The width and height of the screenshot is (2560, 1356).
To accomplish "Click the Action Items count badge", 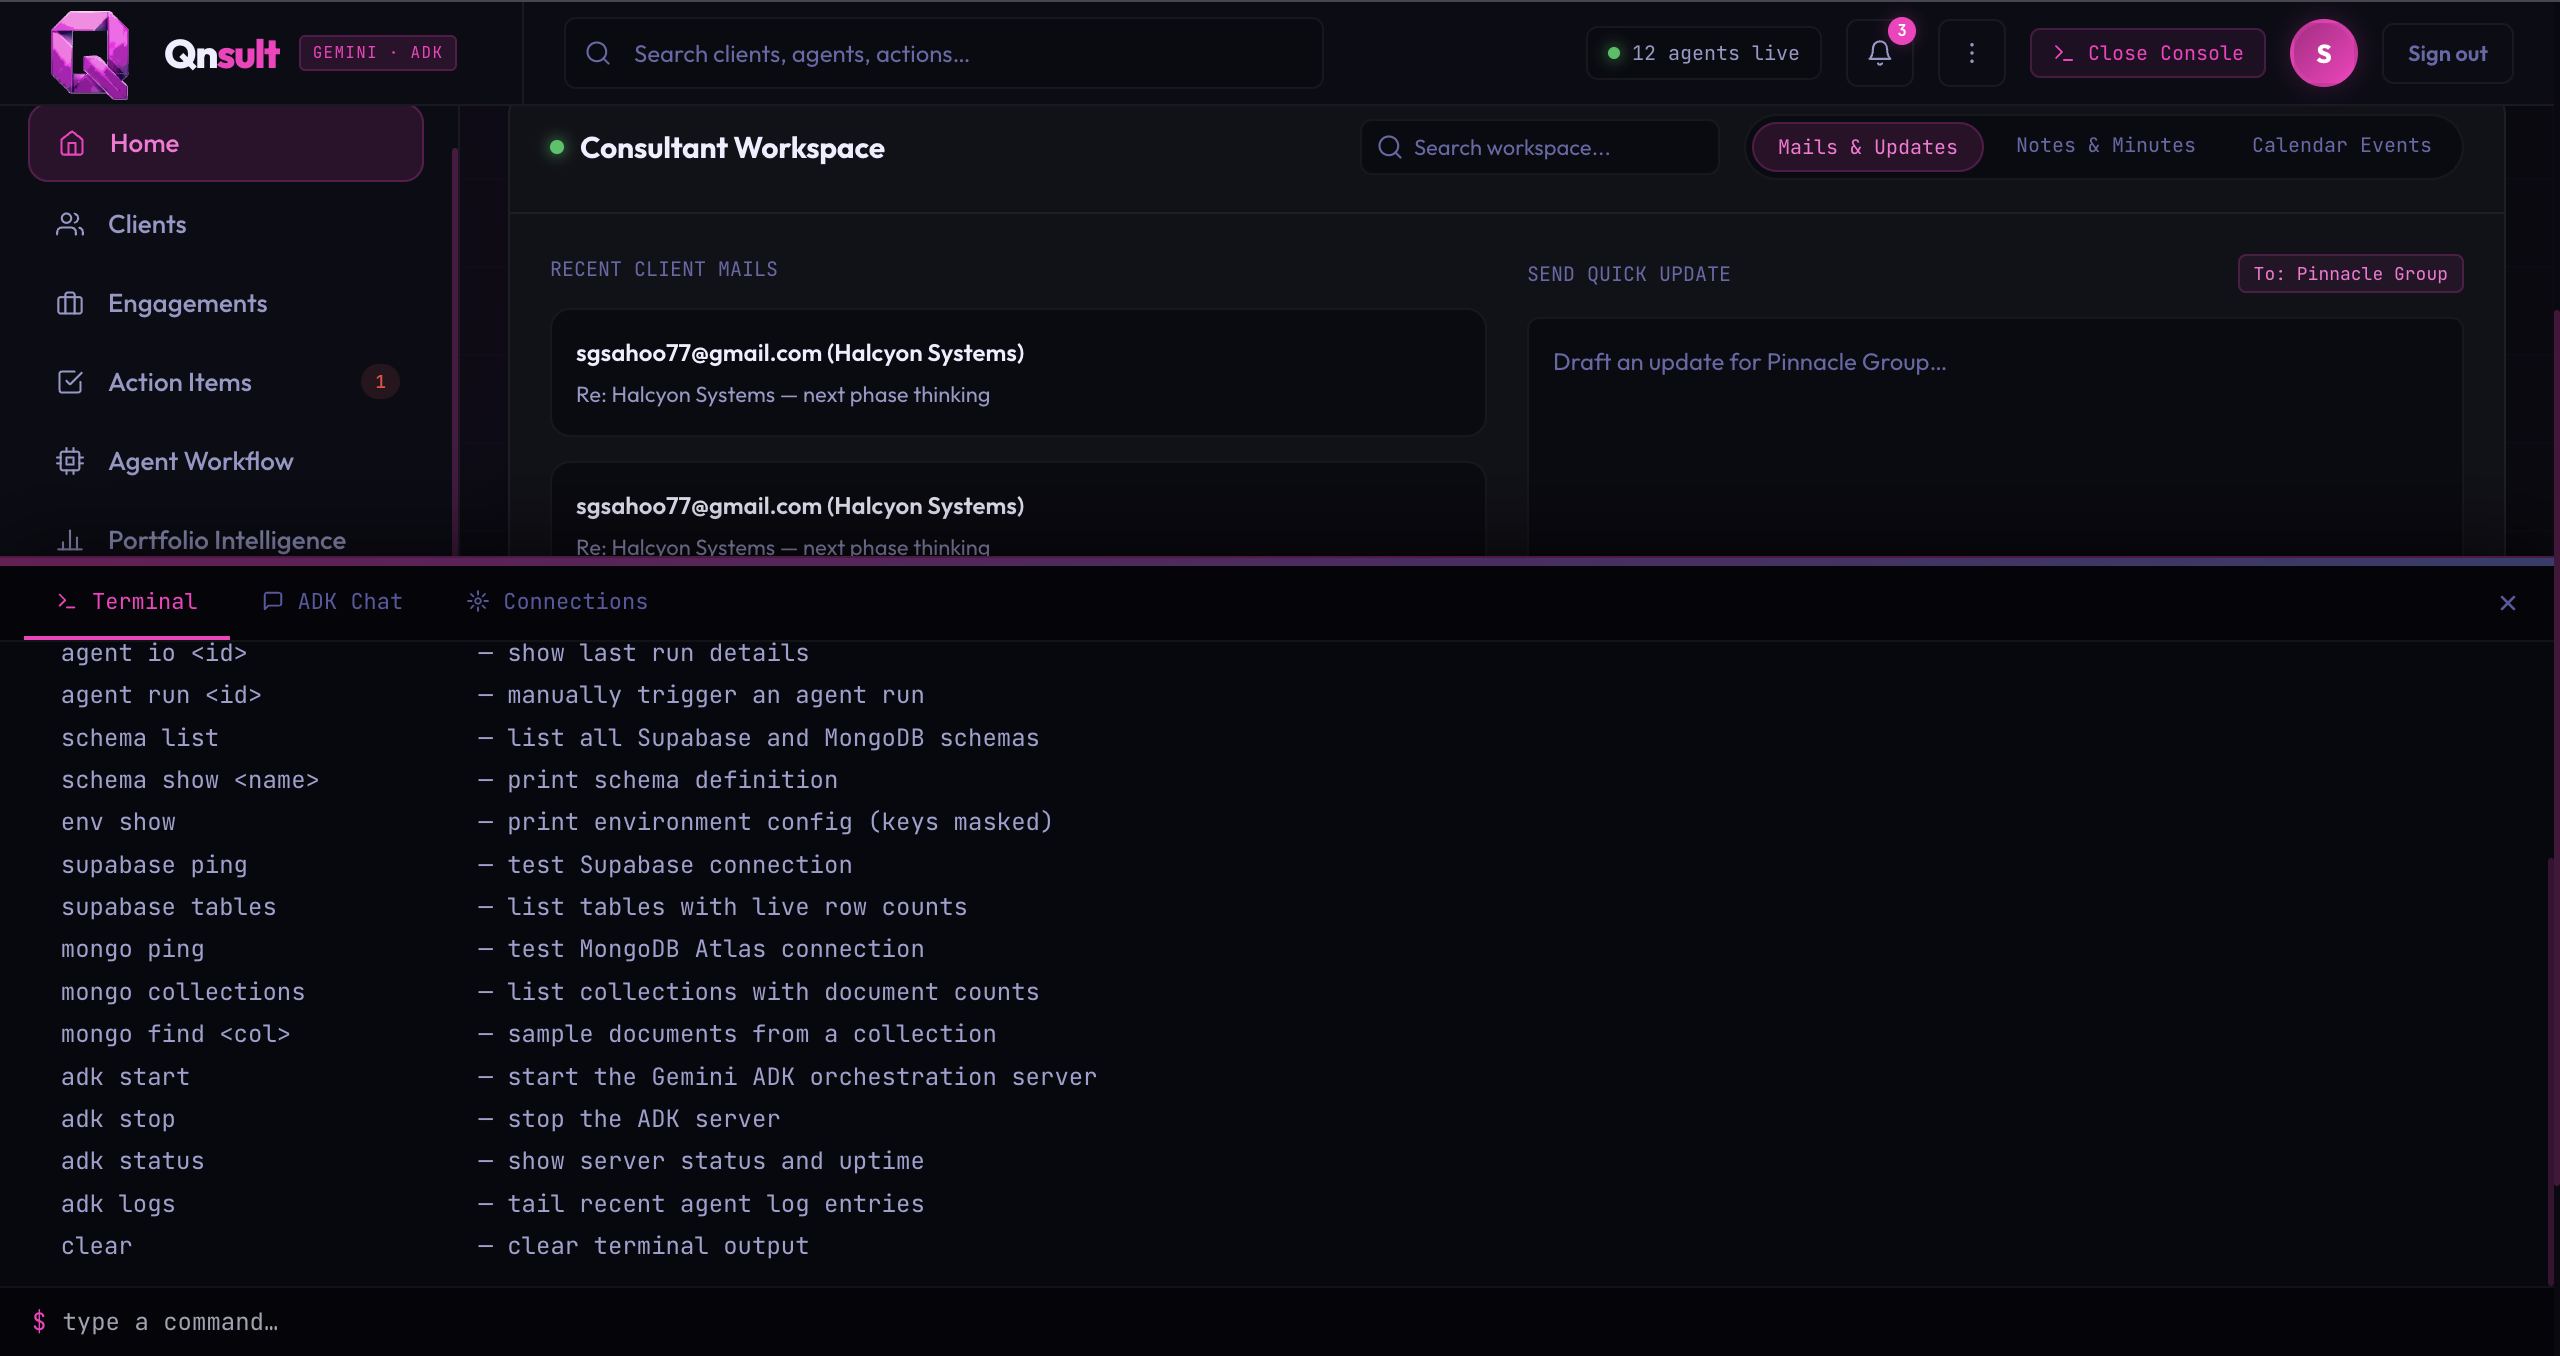I will [380, 382].
